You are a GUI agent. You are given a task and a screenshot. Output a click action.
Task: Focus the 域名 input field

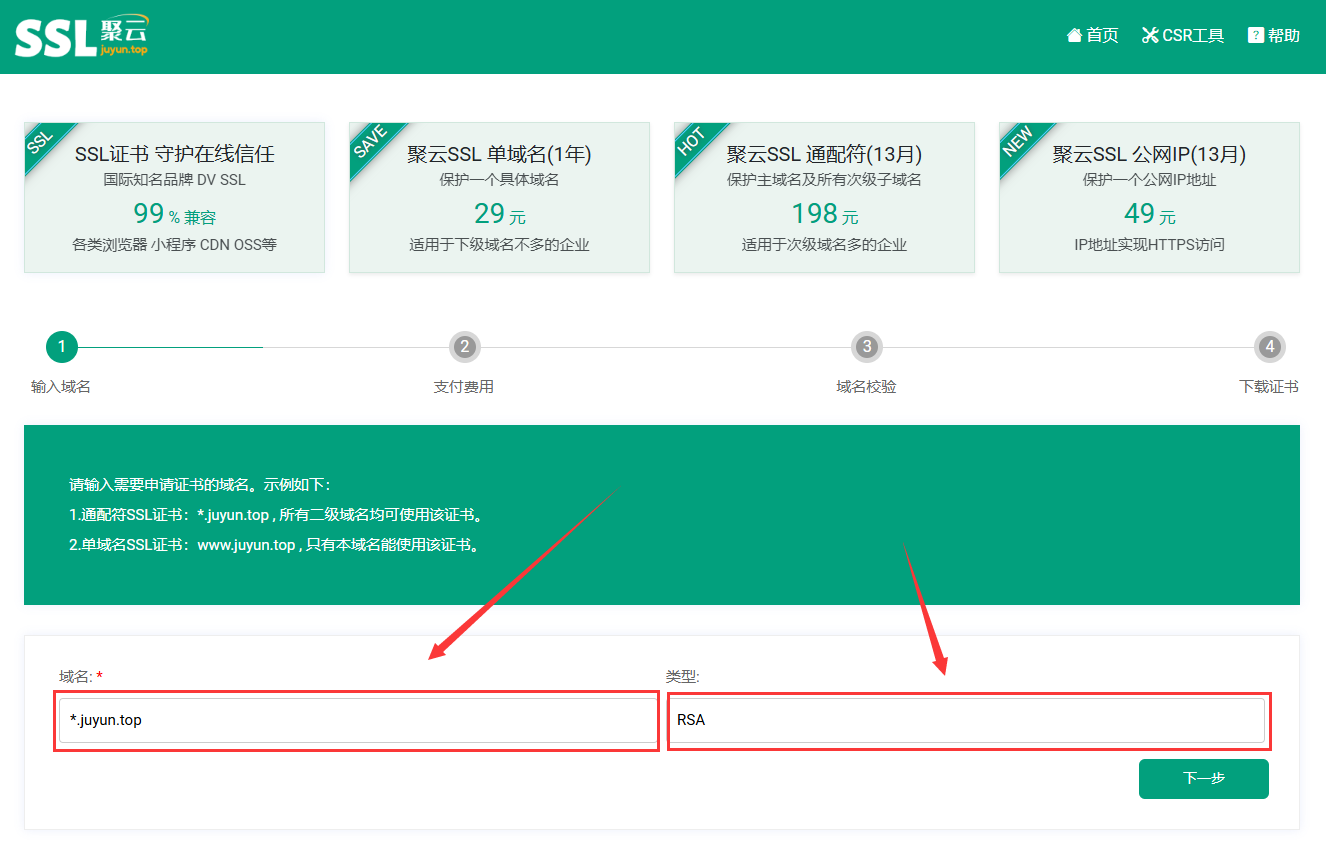click(x=356, y=720)
